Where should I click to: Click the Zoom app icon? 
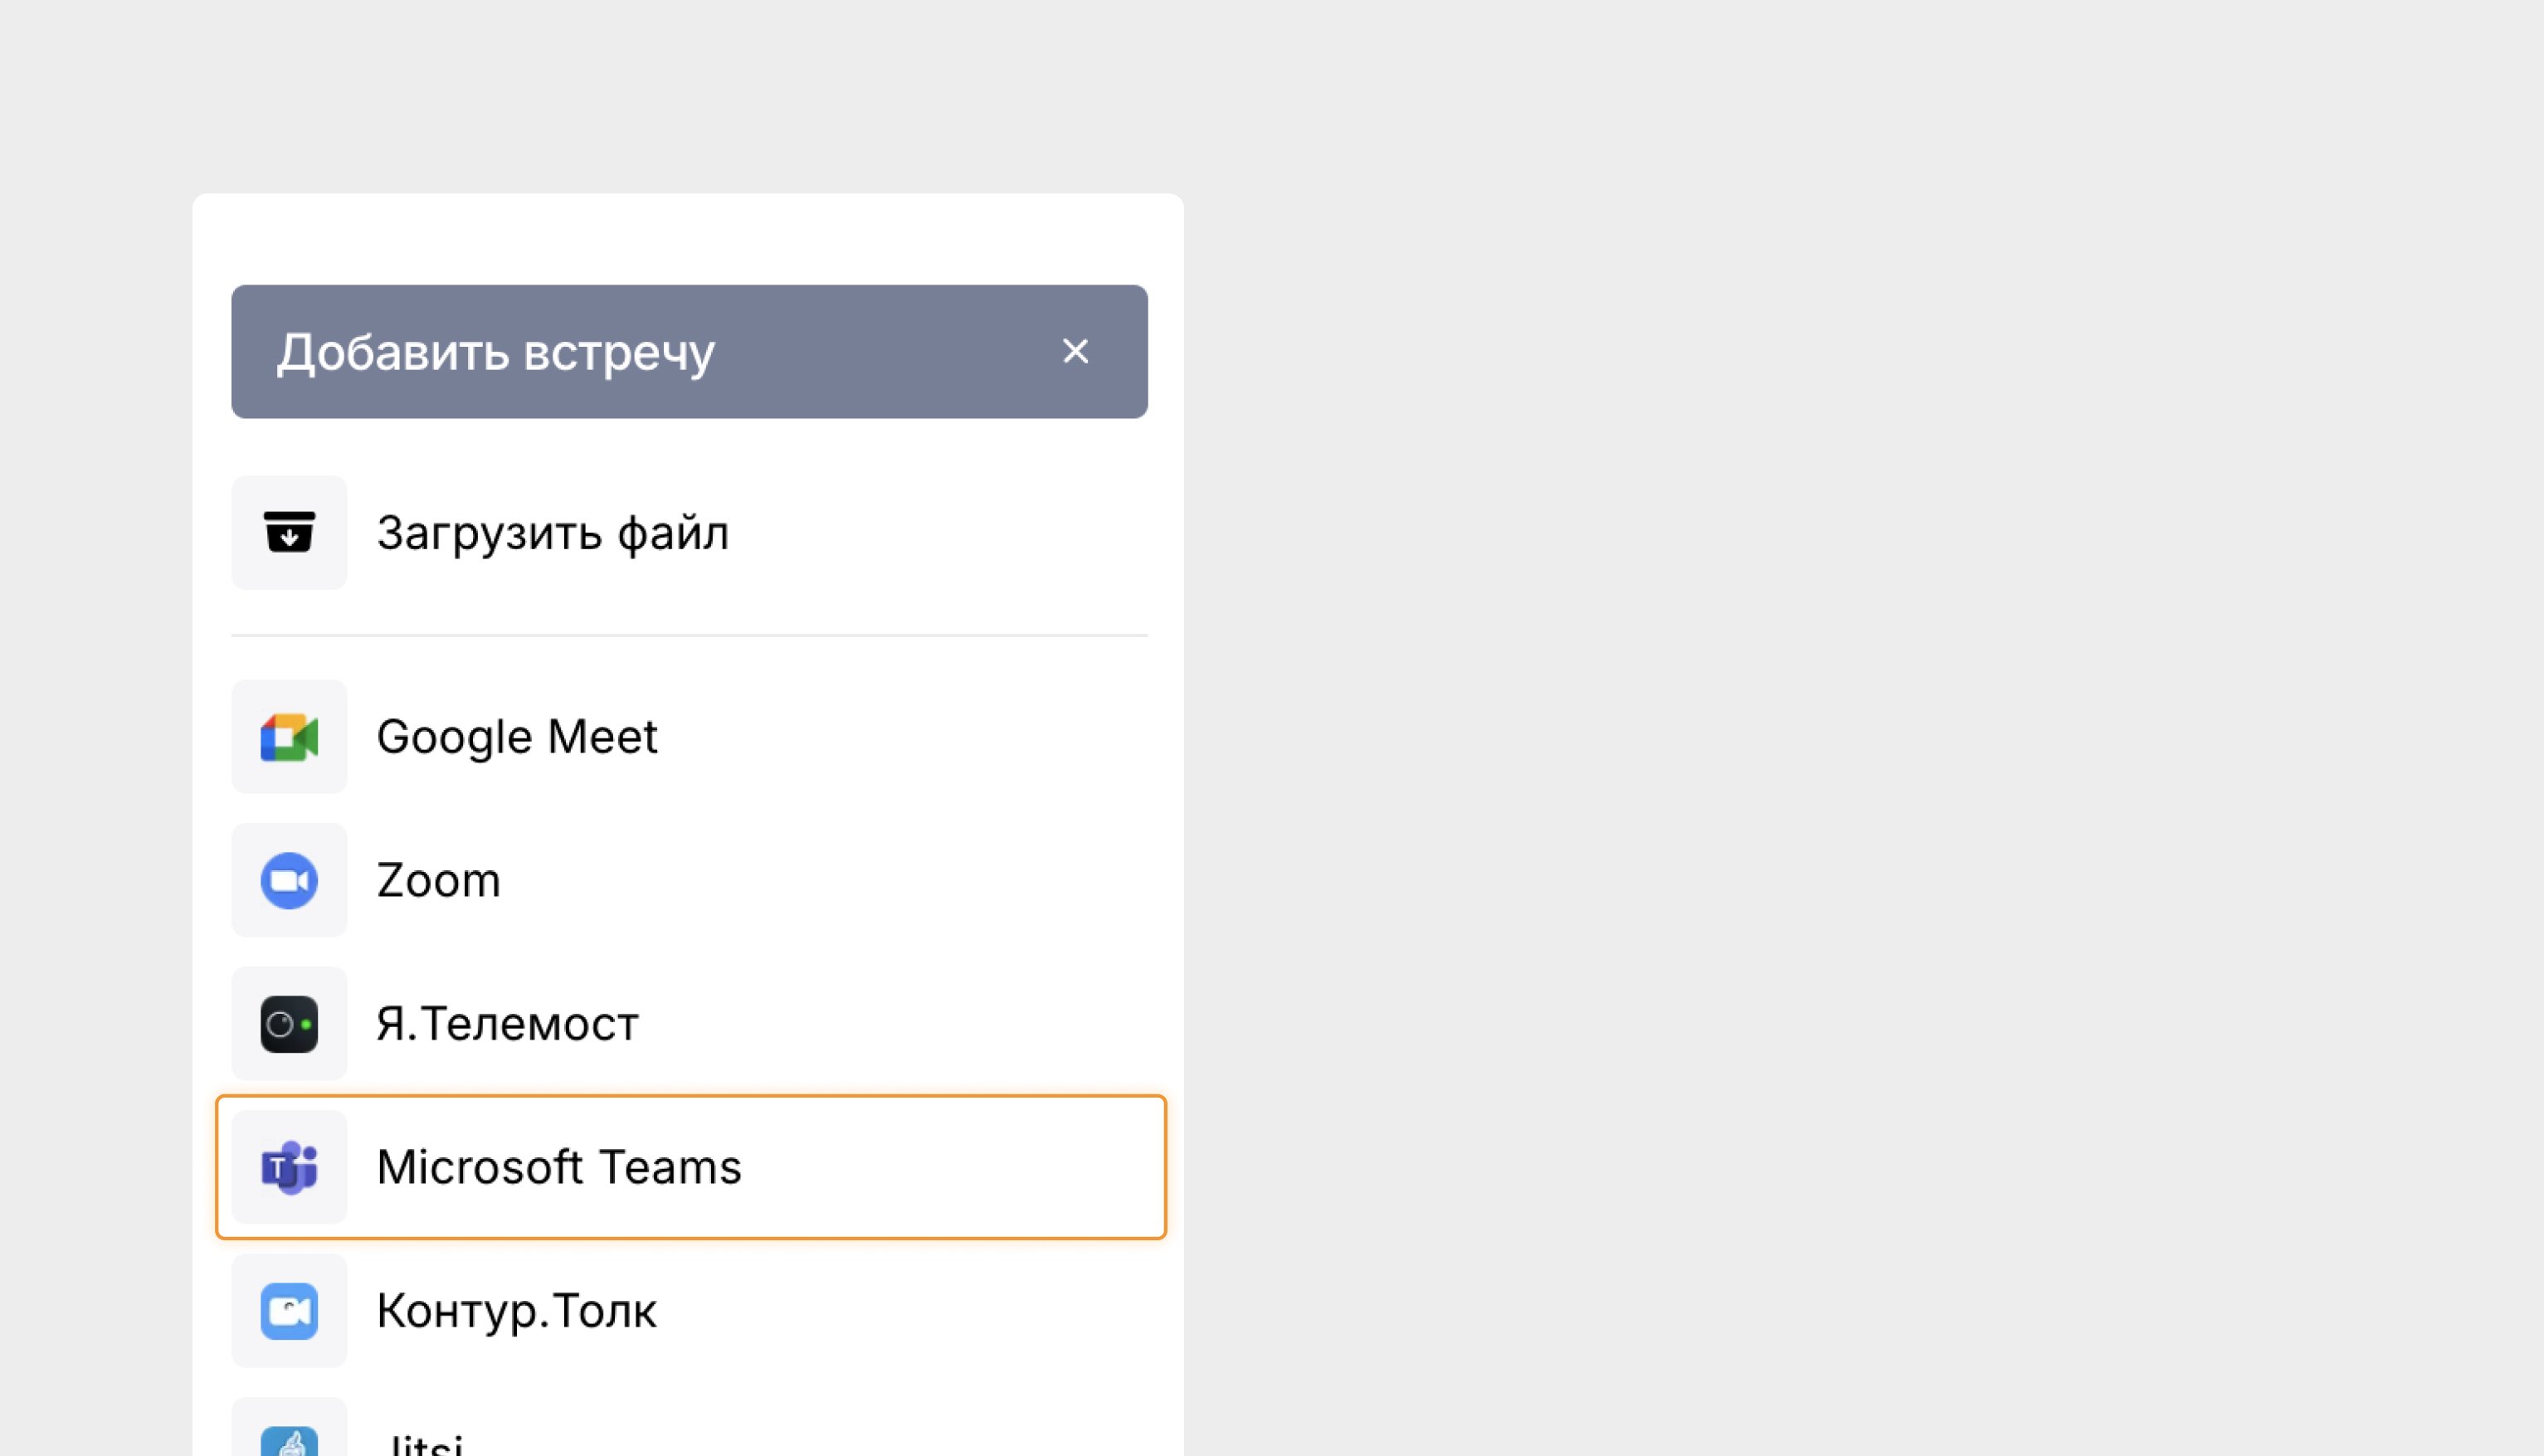pos(289,880)
